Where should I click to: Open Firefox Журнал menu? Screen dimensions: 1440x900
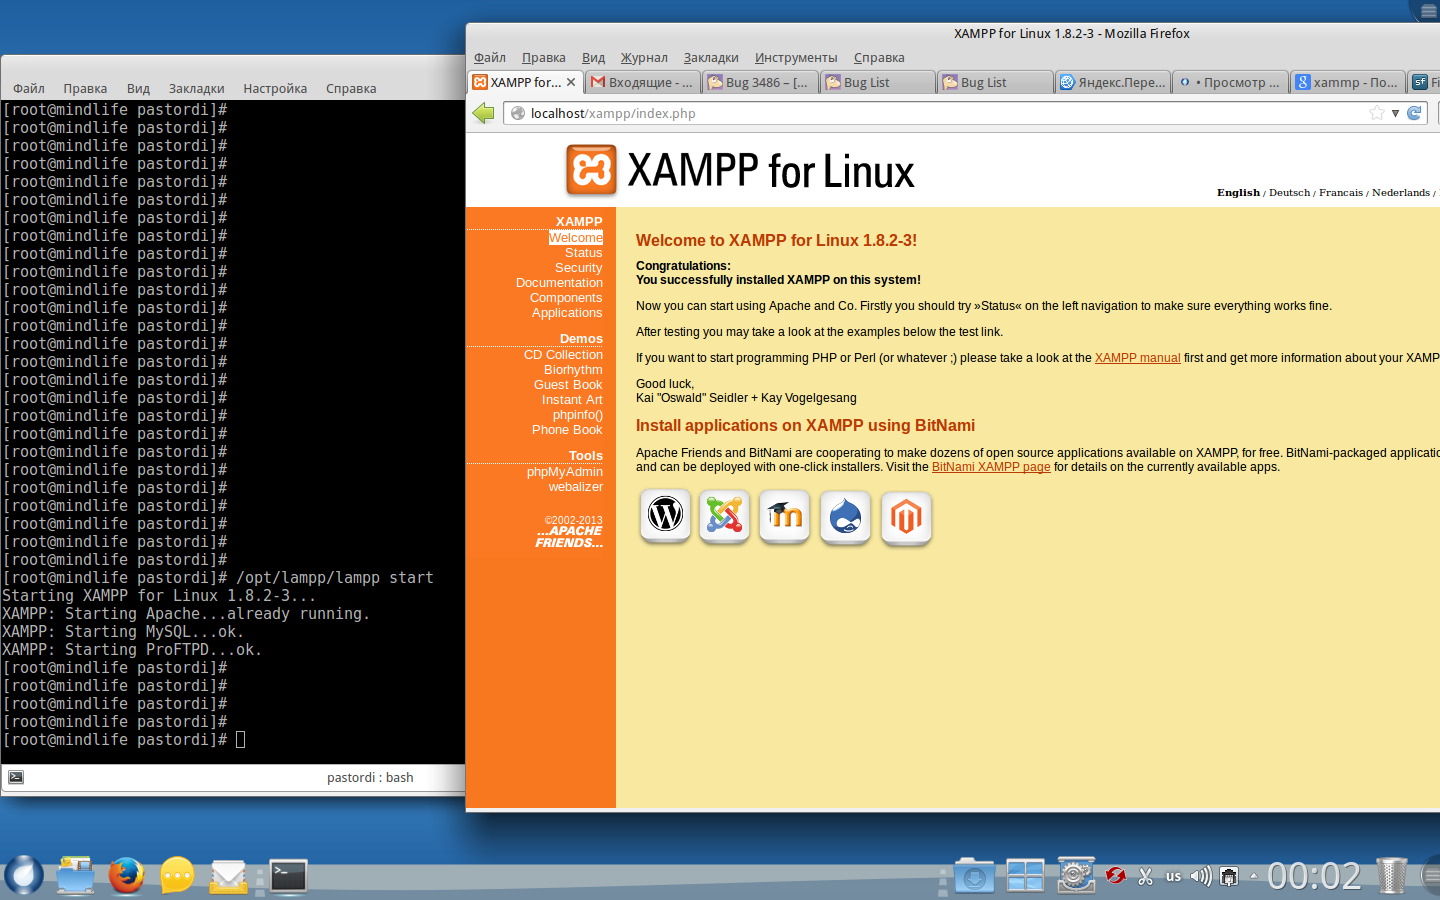(x=644, y=57)
